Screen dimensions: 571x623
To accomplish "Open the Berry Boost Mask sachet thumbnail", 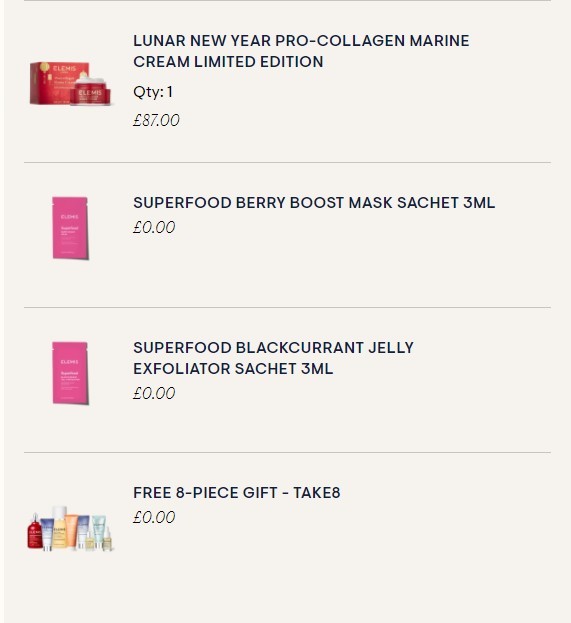I will click(x=70, y=228).
